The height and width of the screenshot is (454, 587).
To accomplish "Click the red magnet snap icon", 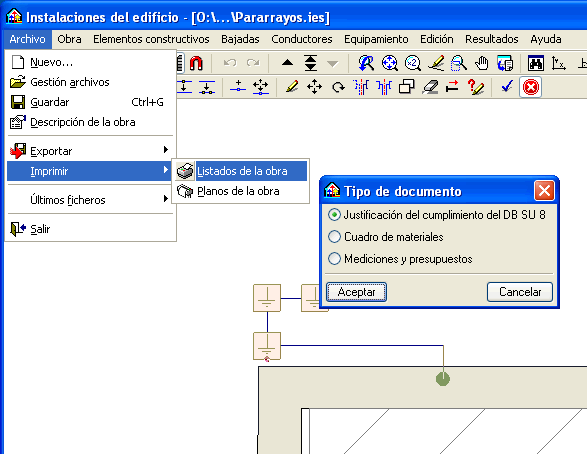I will (196, 63).
